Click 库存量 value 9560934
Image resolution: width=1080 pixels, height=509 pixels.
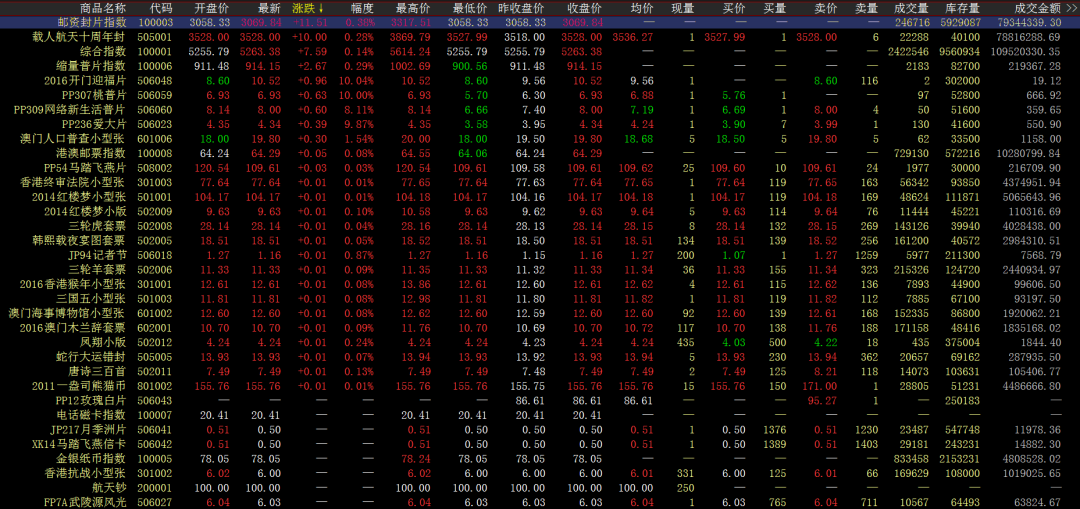(x=960, y=51)
